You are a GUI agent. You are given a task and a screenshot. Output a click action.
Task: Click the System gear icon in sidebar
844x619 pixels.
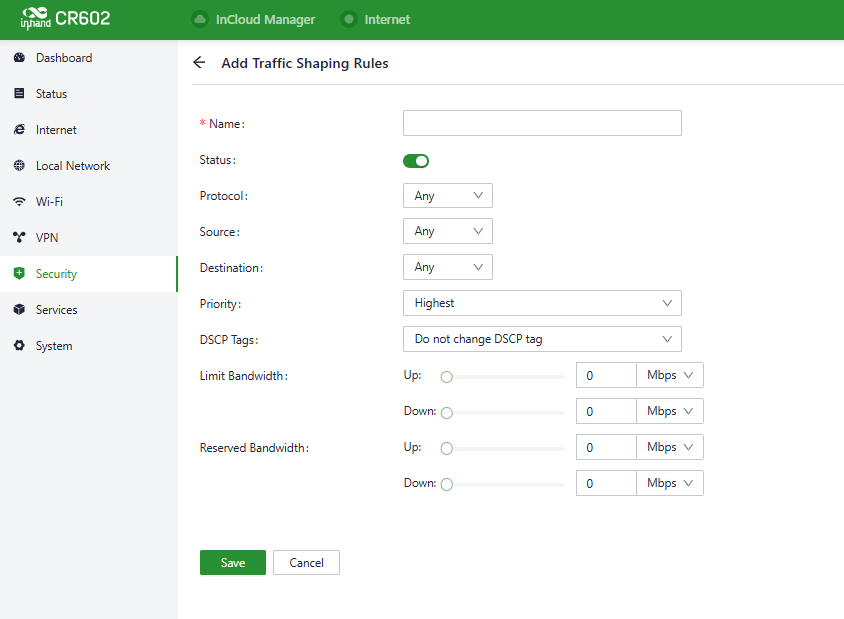click(19, 346)
